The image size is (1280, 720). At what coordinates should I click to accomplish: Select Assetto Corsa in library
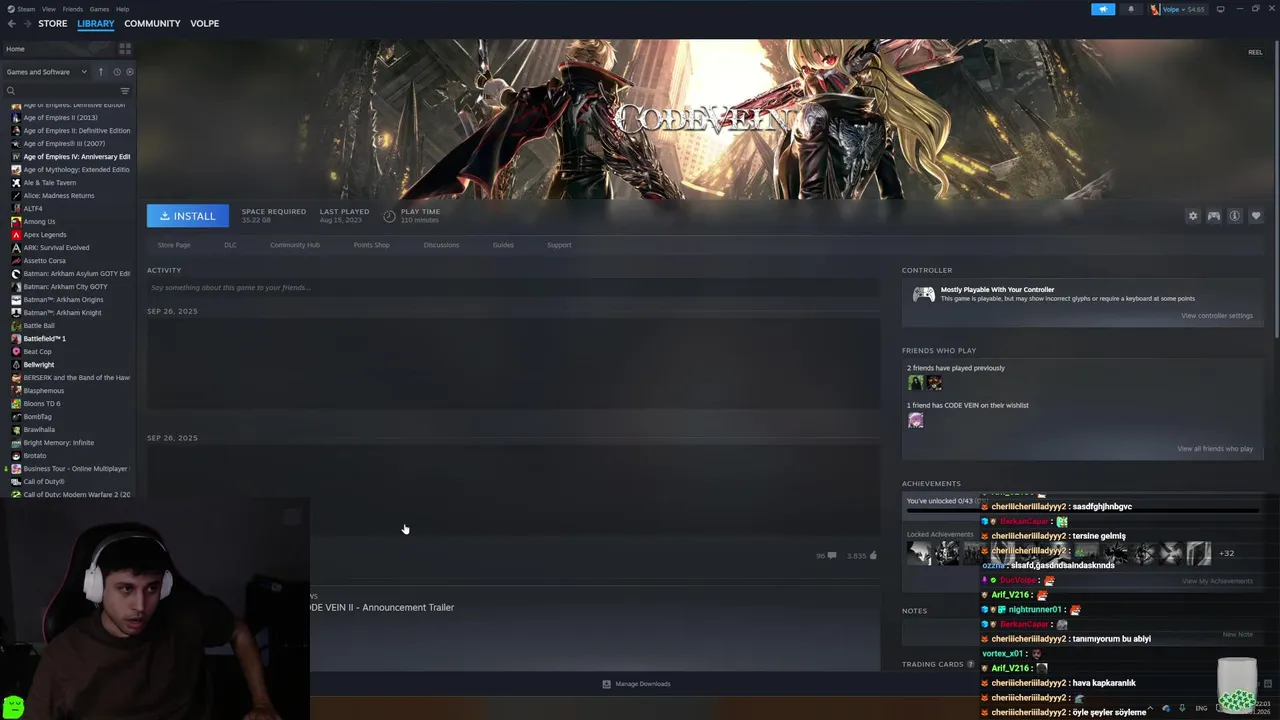[44, 261]
